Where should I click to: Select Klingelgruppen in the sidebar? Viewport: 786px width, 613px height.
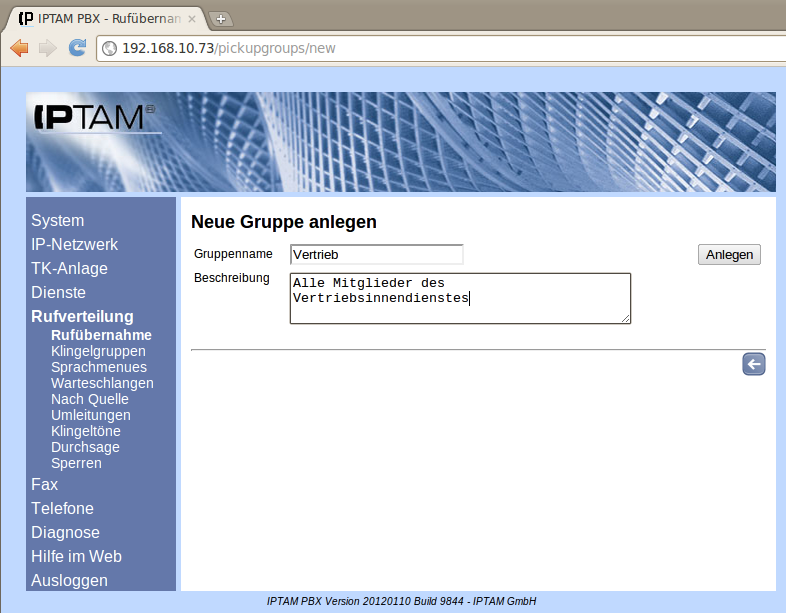tap(98, 351)
